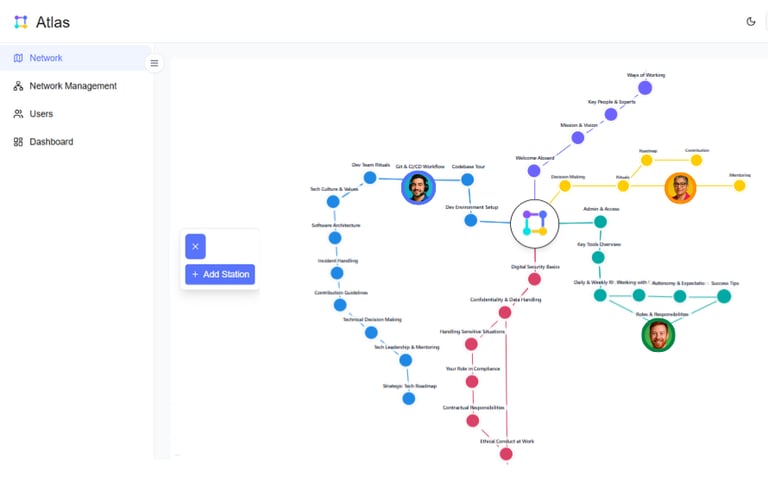
Task: Click the Handling Sensitive Situations station
Action: click(x=471, y=344)
